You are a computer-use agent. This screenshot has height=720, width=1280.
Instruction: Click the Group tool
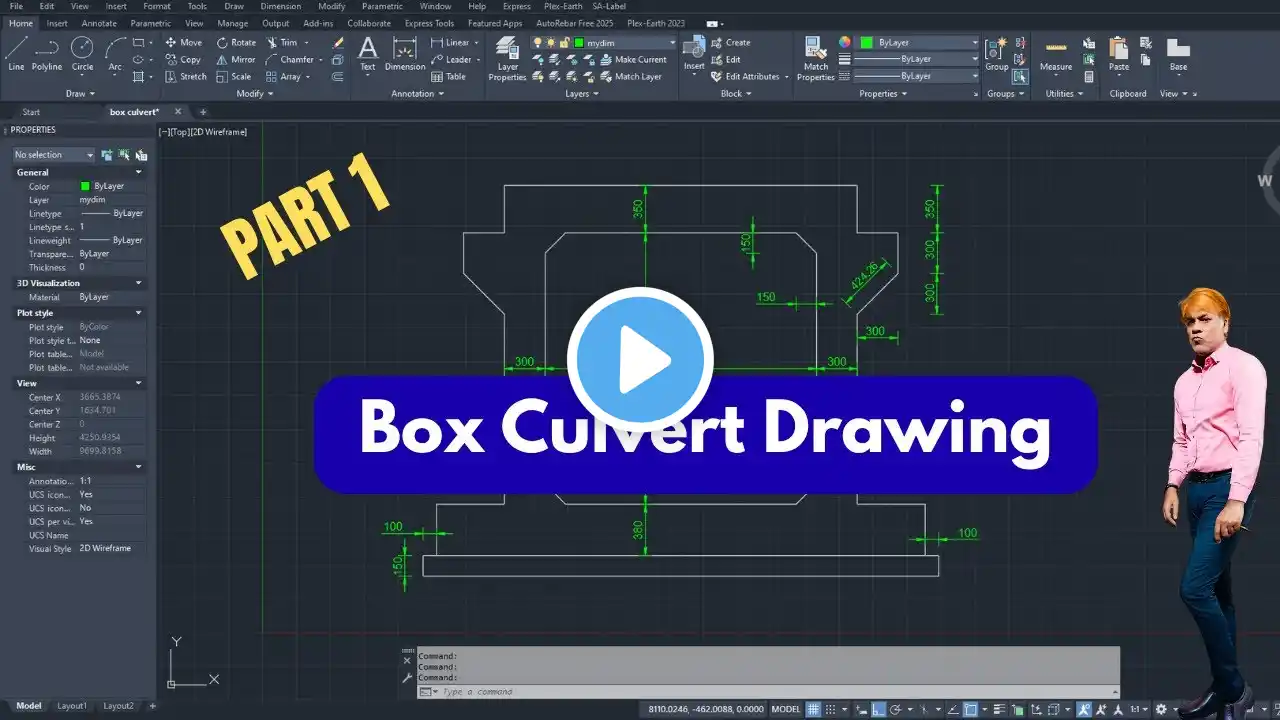pyautogui.click(x=997, y=54)
